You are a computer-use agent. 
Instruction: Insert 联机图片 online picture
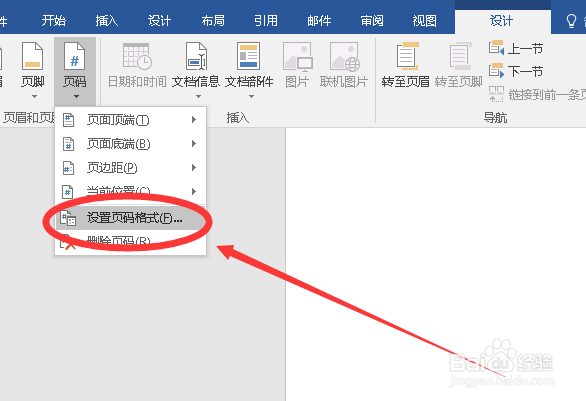pyautogui.click(x=344, y=65)
